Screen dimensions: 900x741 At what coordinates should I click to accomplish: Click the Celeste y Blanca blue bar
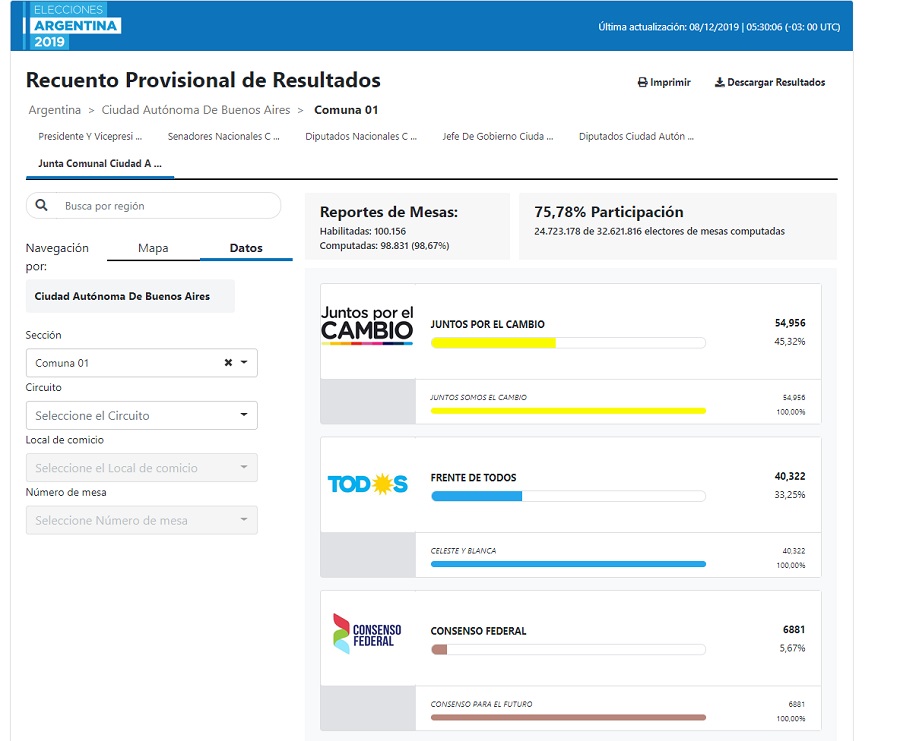tap(568, 564)
